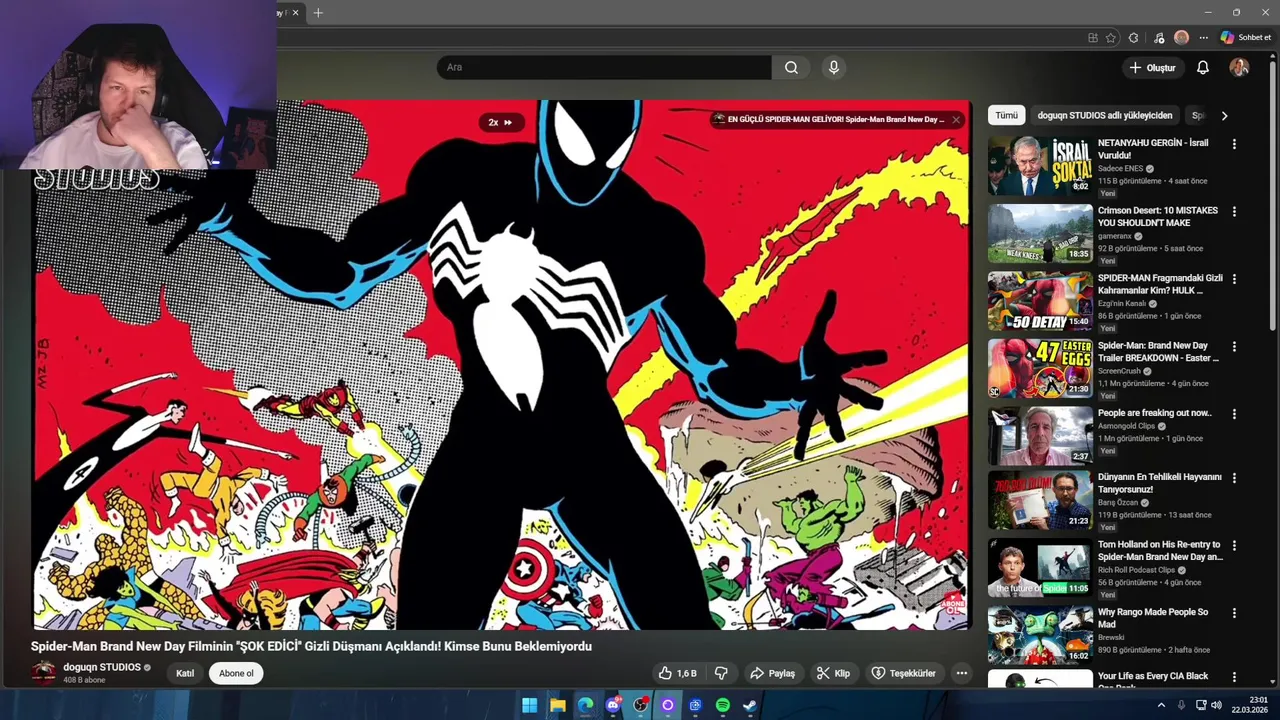Click the YouTube search field Ara
This screenshot has height=720, width=1280.
(x=604, y=67)
